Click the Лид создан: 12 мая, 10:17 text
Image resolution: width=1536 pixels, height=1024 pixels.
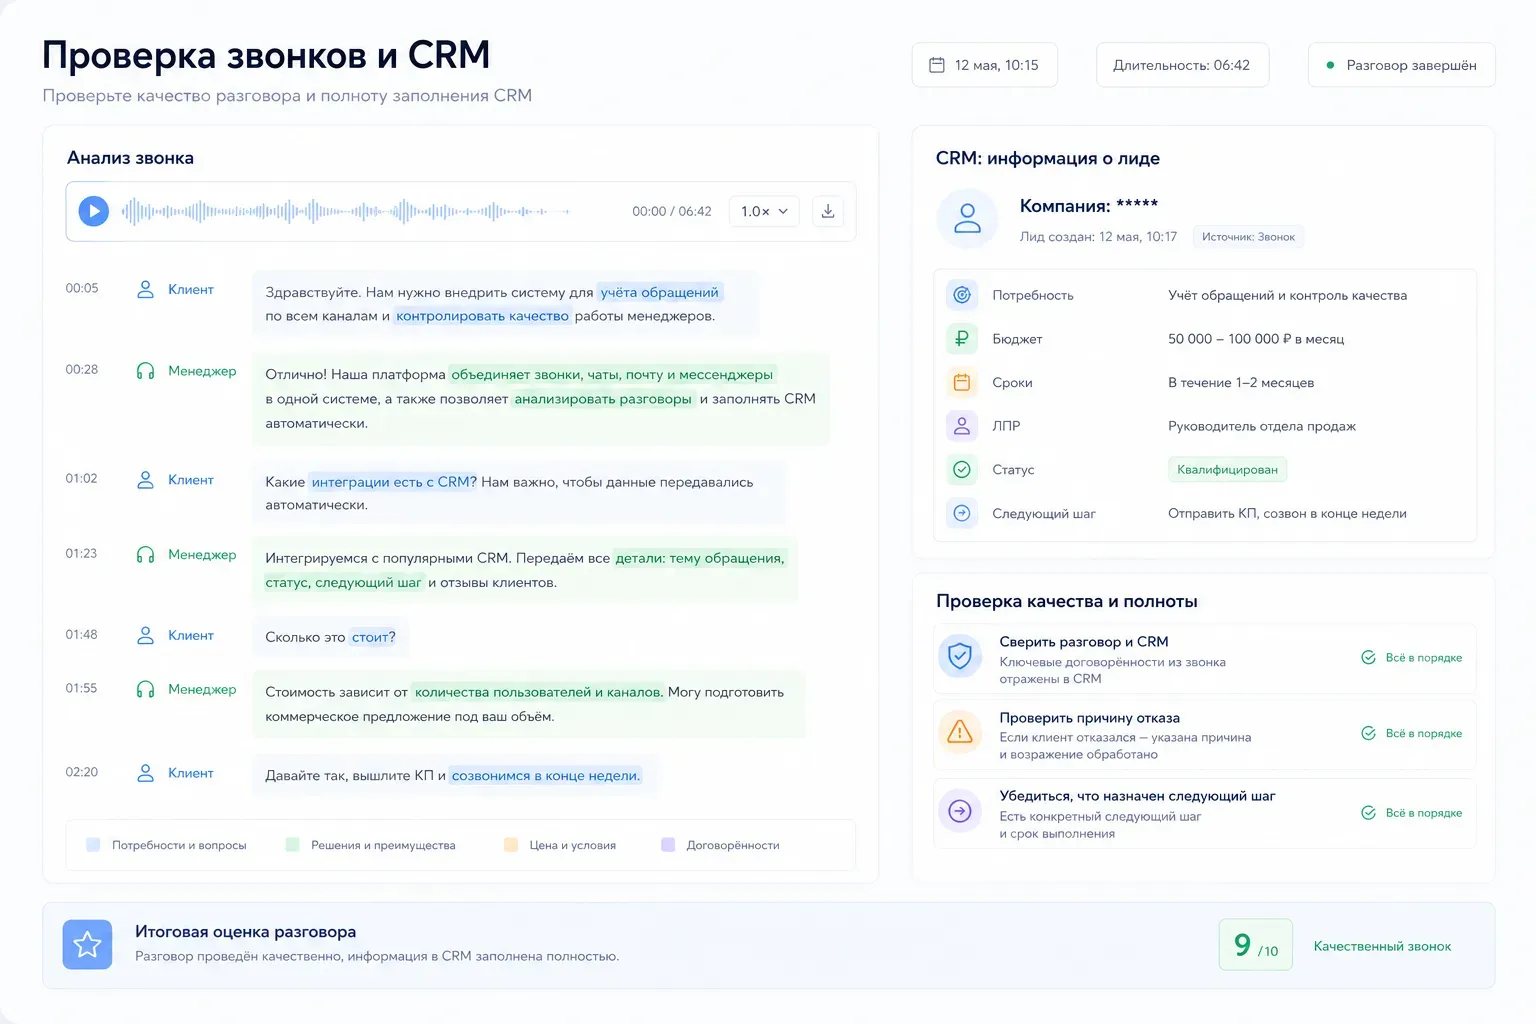1098,237
